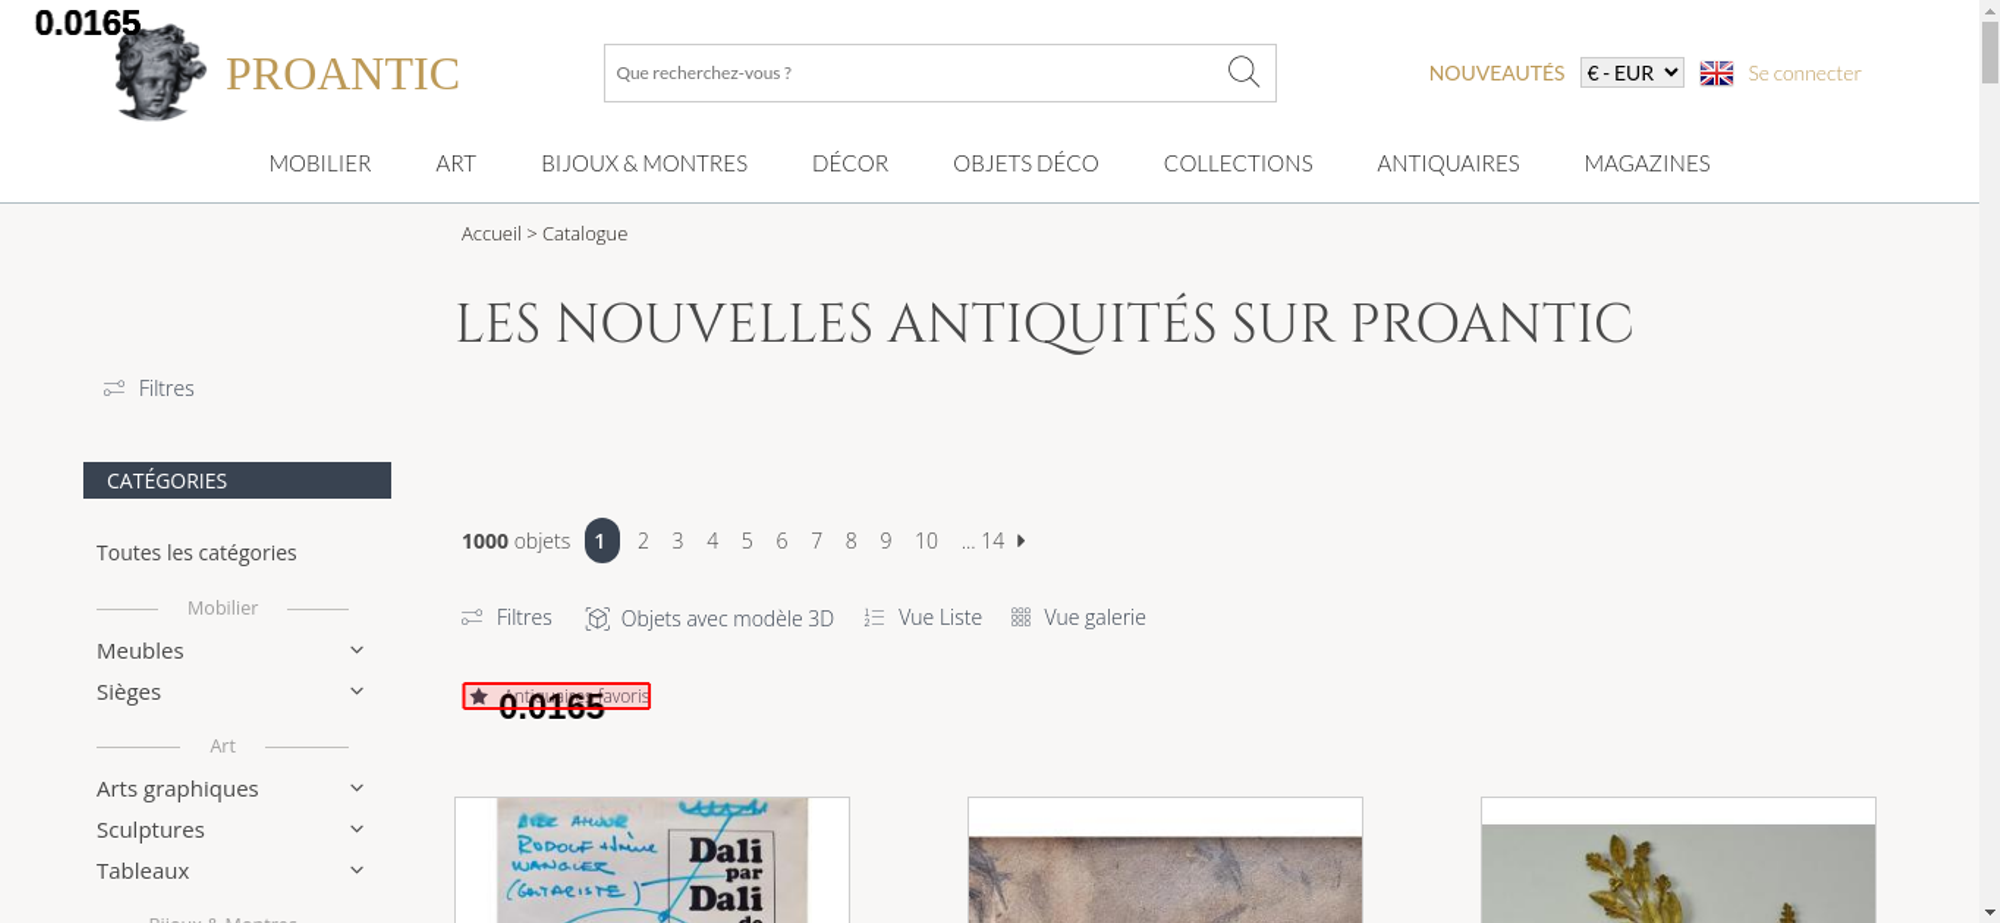Open Filtres icon in the sidebar
This screenshot has width=2000, height=923.
[114, 388]
